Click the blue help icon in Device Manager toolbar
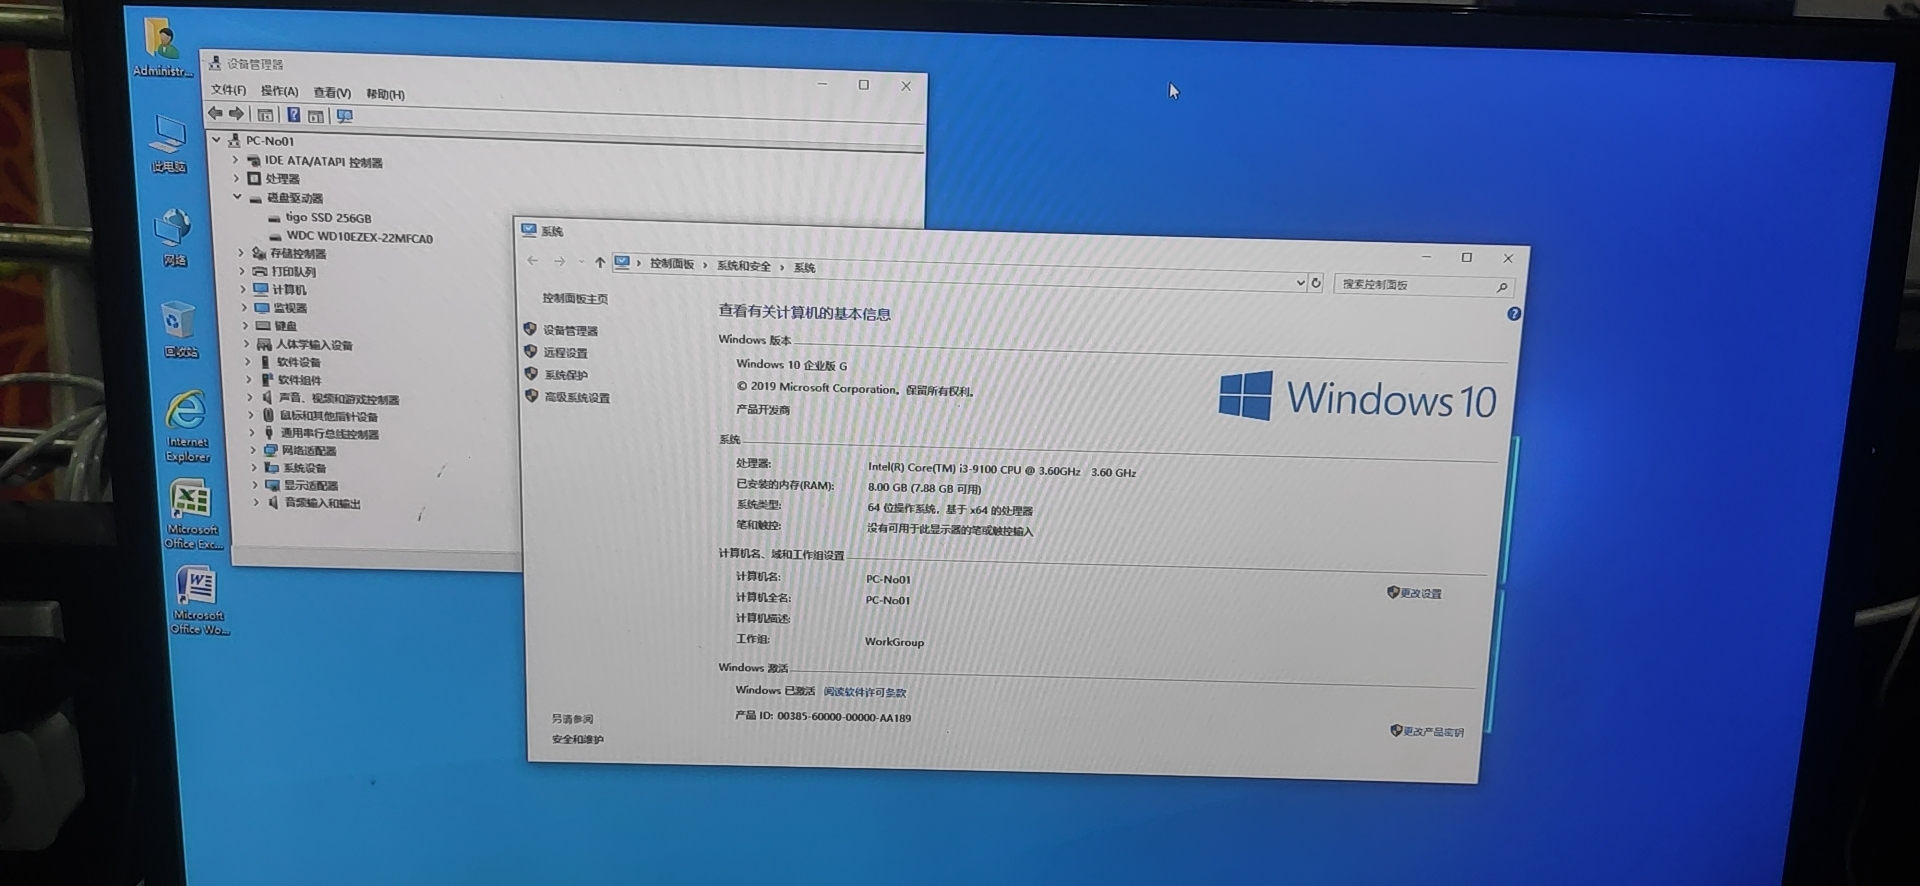1920x886 pixels. click(x=294, y=115)
